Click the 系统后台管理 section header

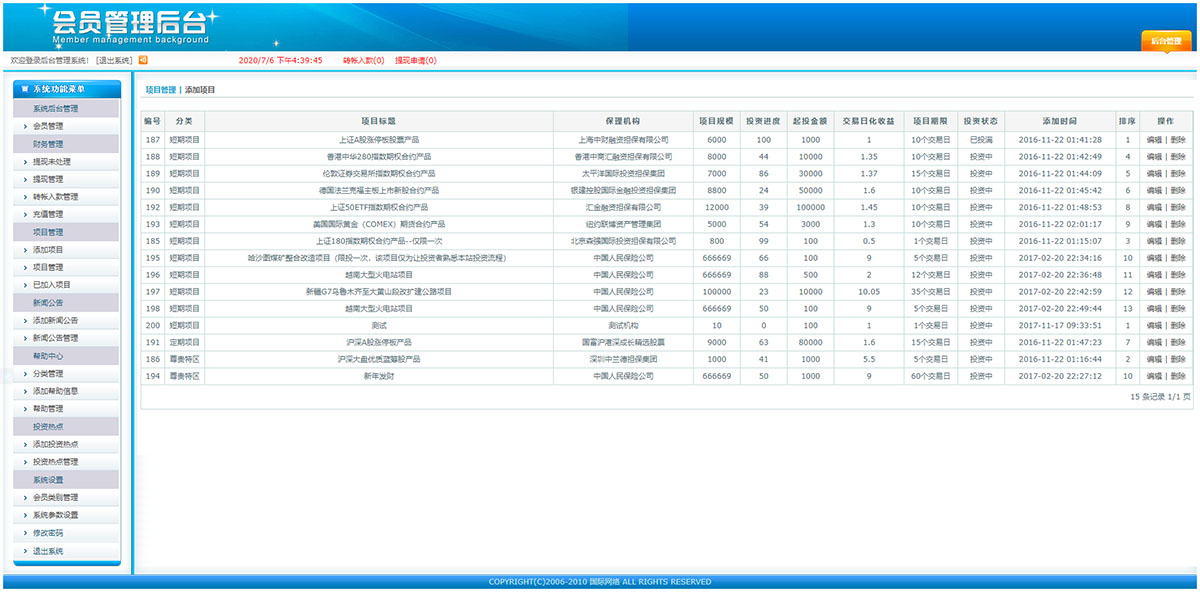66,108
